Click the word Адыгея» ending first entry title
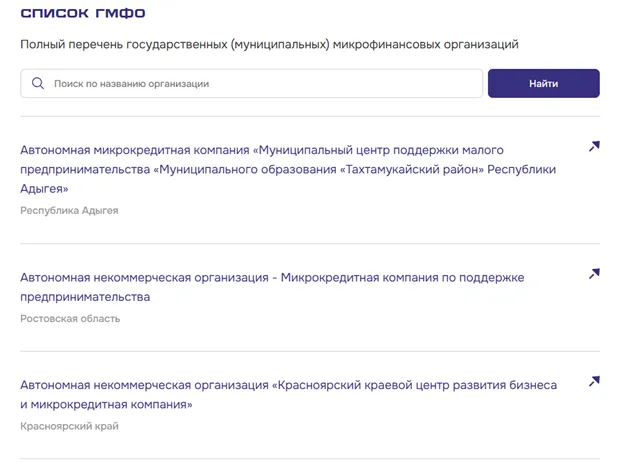Viewport: 624px width, 470px height. click(x=43, y=189)
